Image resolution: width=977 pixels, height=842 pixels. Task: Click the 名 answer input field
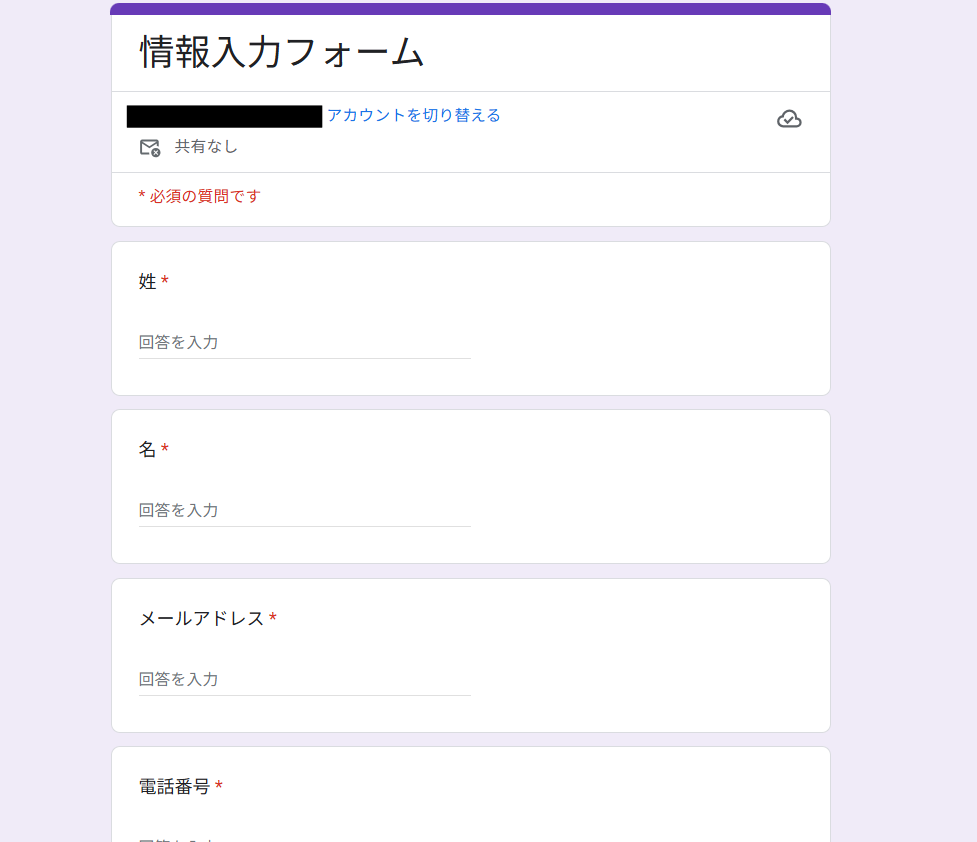(305, 511)
